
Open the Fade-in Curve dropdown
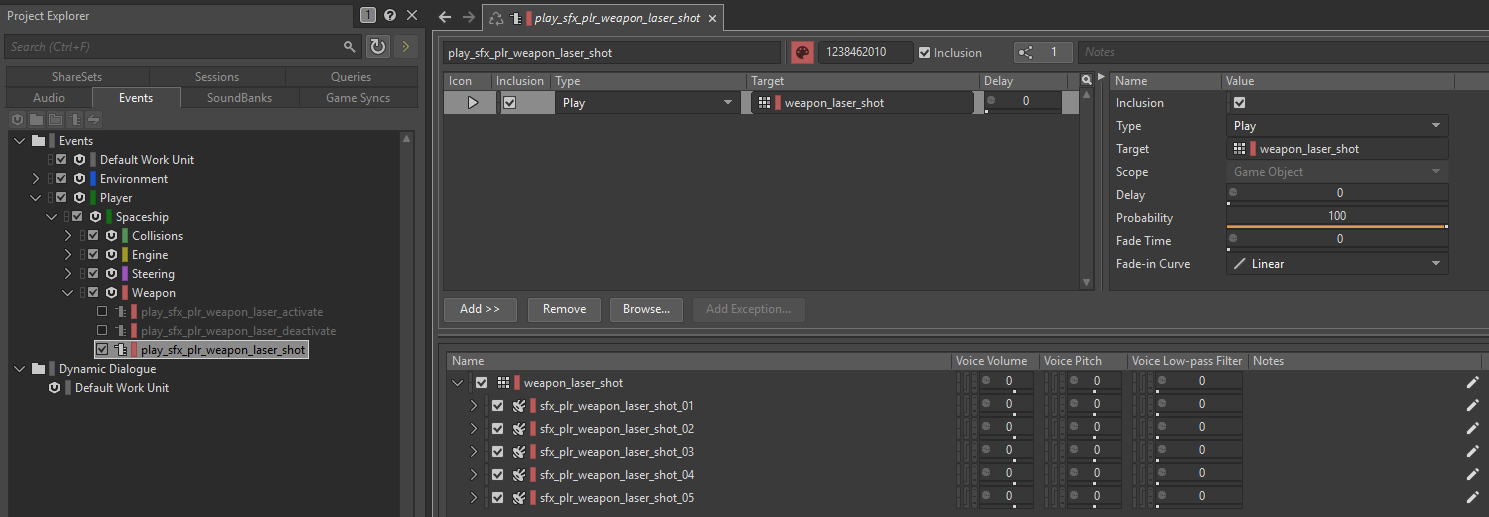point(1337,264)
